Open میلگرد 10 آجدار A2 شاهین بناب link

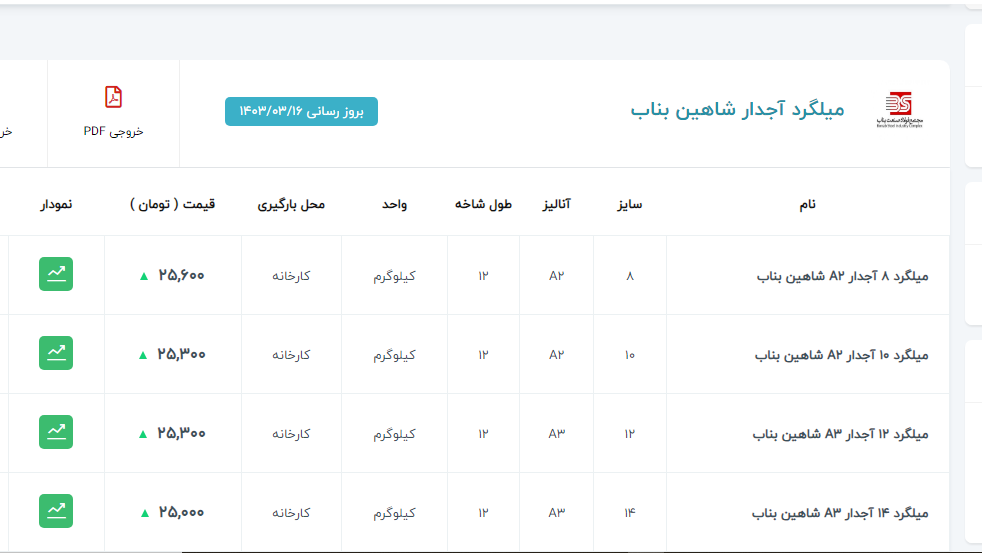pos(841,355)
